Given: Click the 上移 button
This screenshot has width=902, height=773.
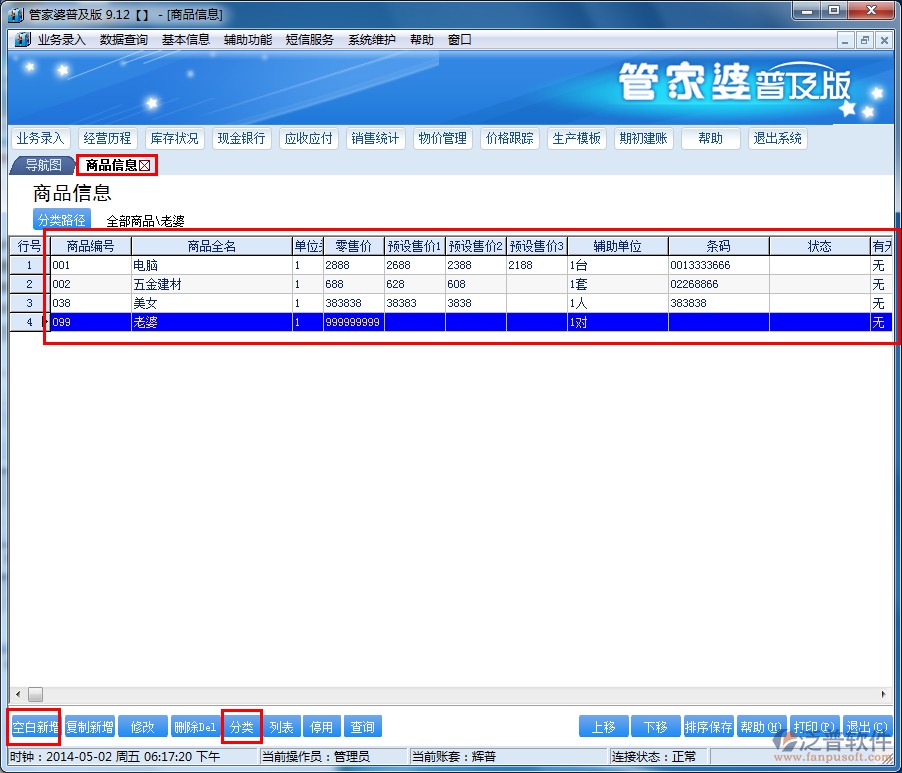Looking at the screenshot, I should [x=603, y=727].
